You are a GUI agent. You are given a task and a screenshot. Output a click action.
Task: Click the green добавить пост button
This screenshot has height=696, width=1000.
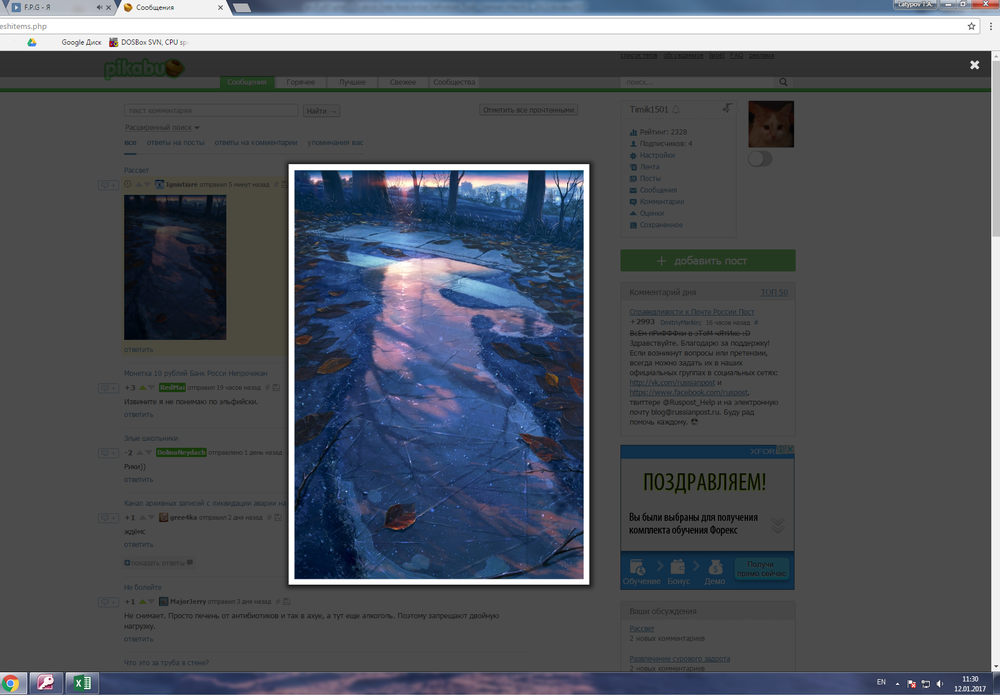708,260
